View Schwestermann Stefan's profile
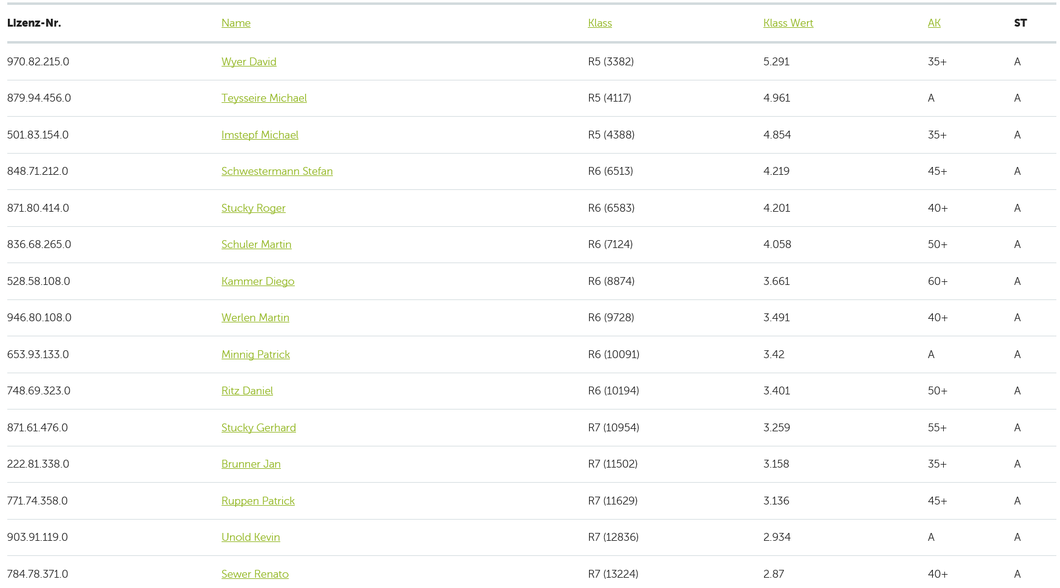 point(277,171)
